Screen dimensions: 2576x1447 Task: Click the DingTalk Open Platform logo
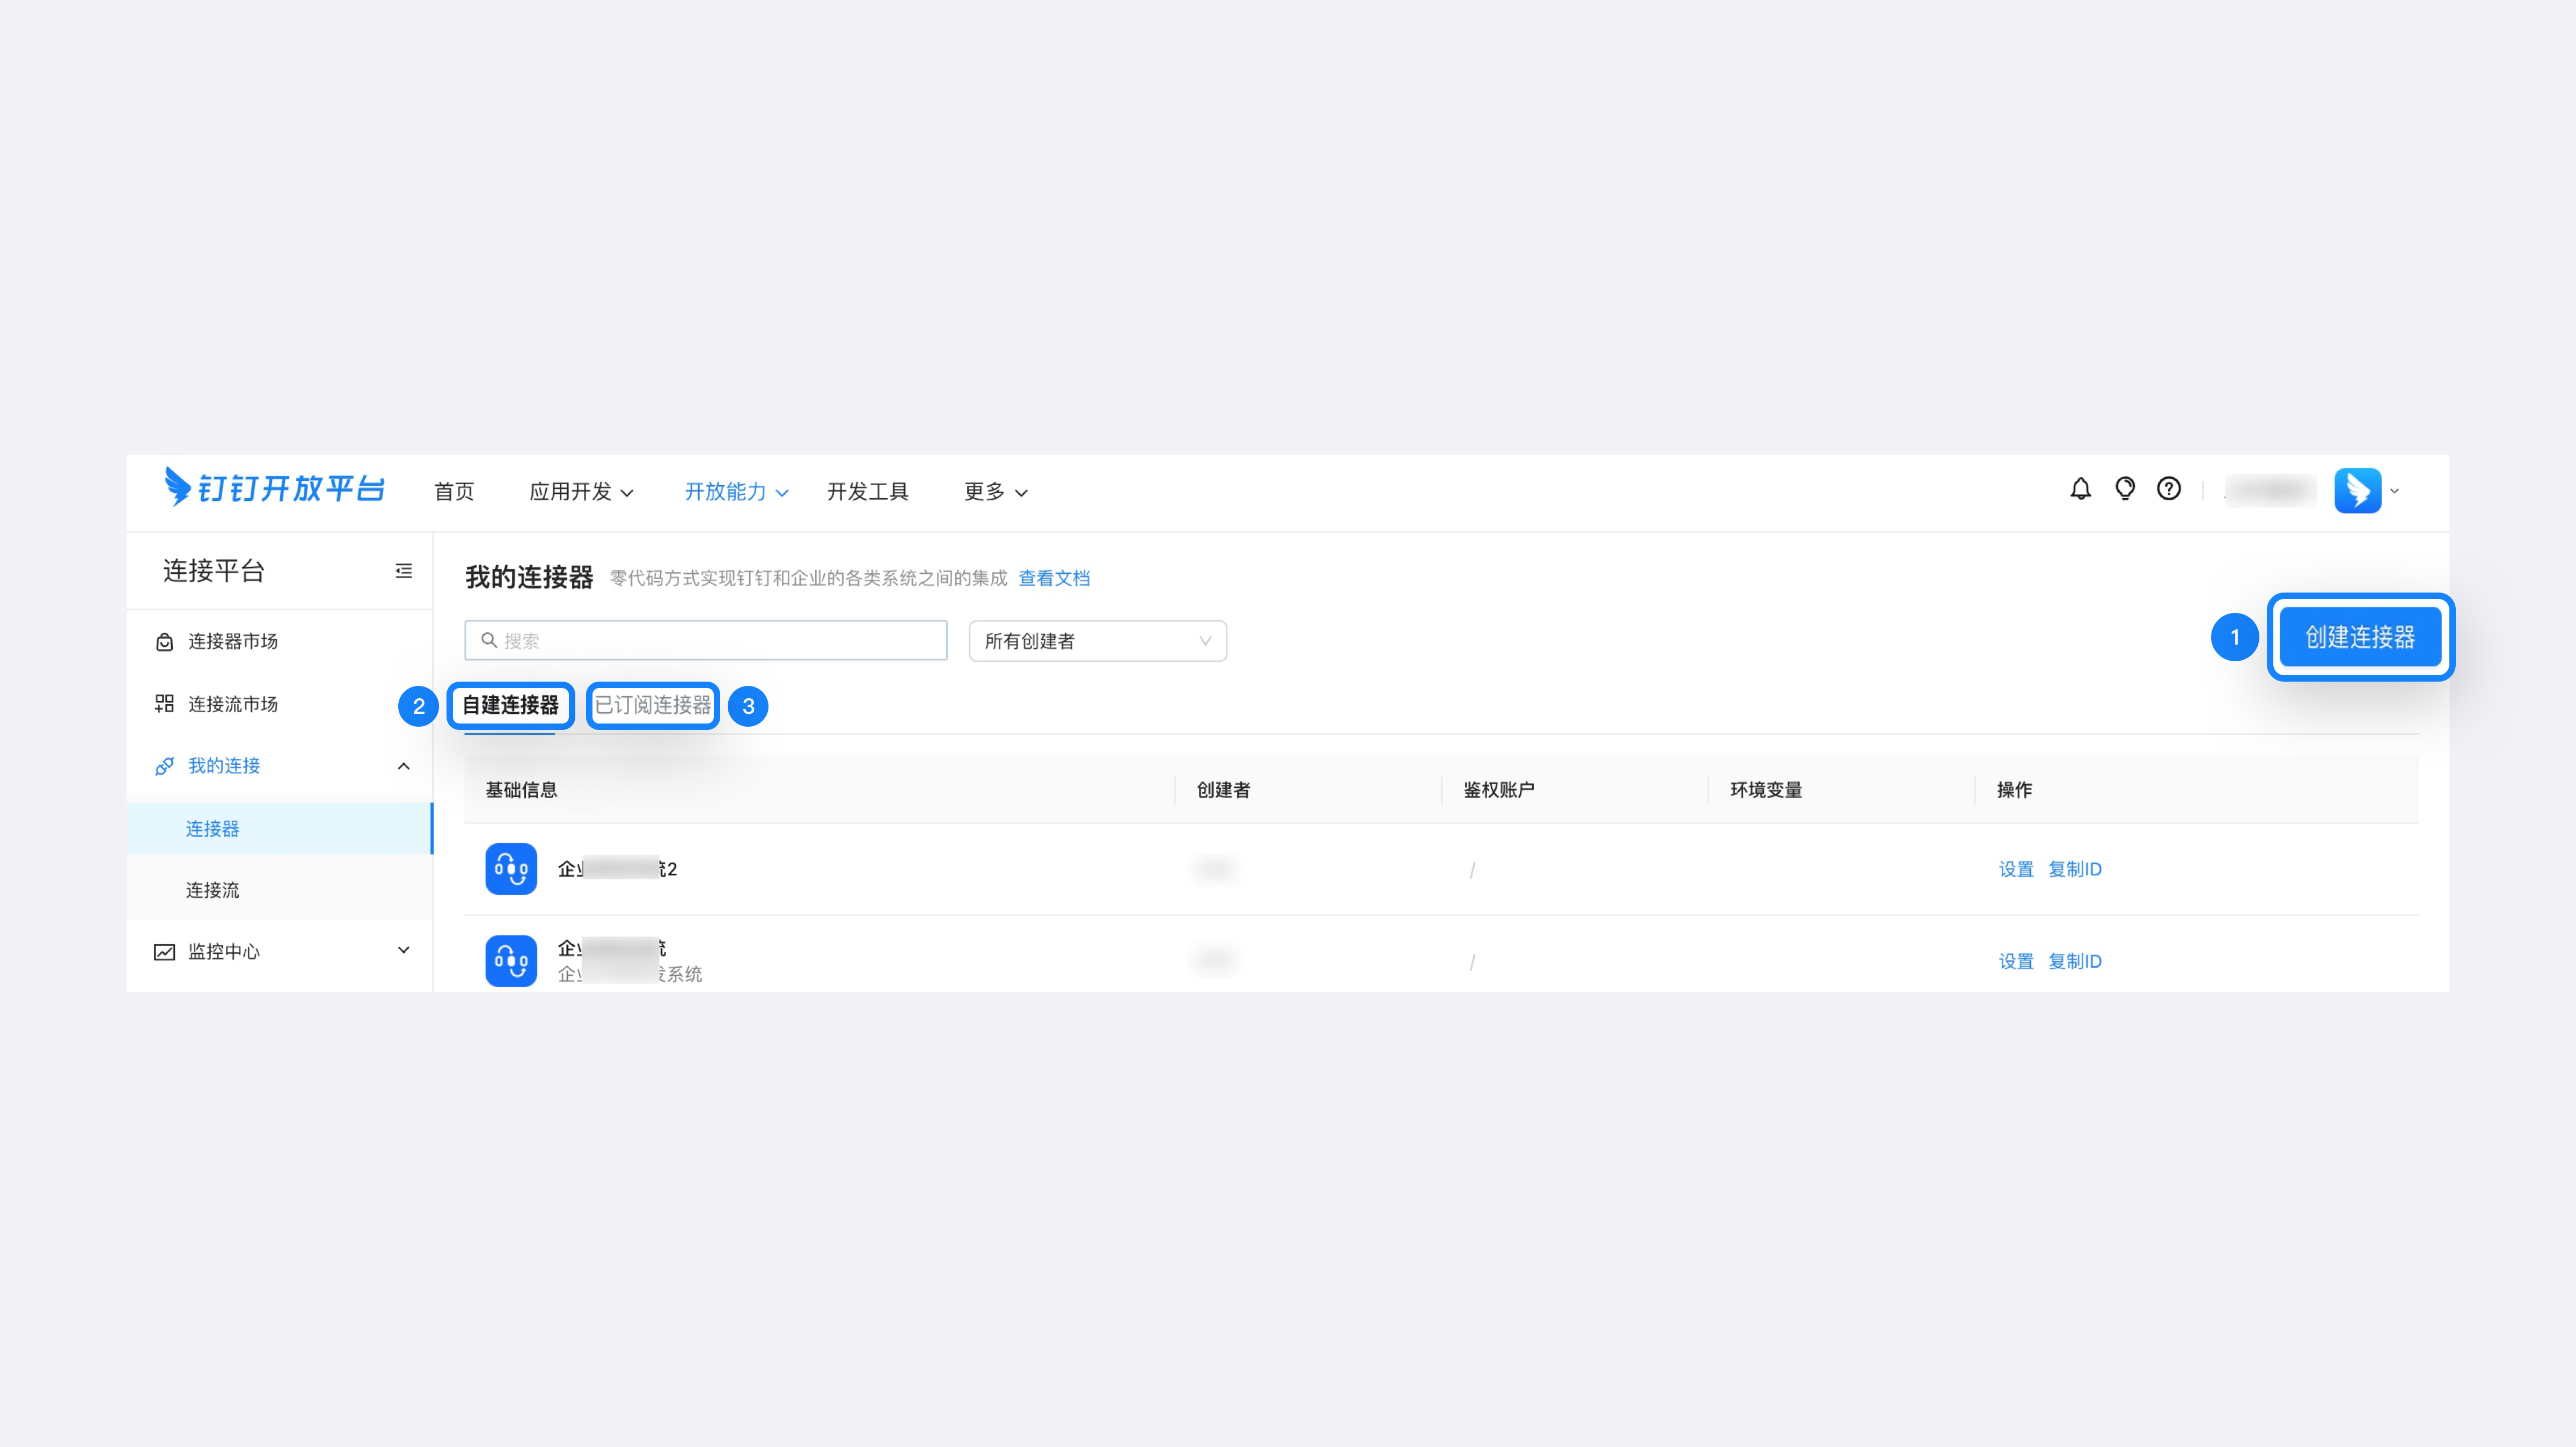[274, 488]
